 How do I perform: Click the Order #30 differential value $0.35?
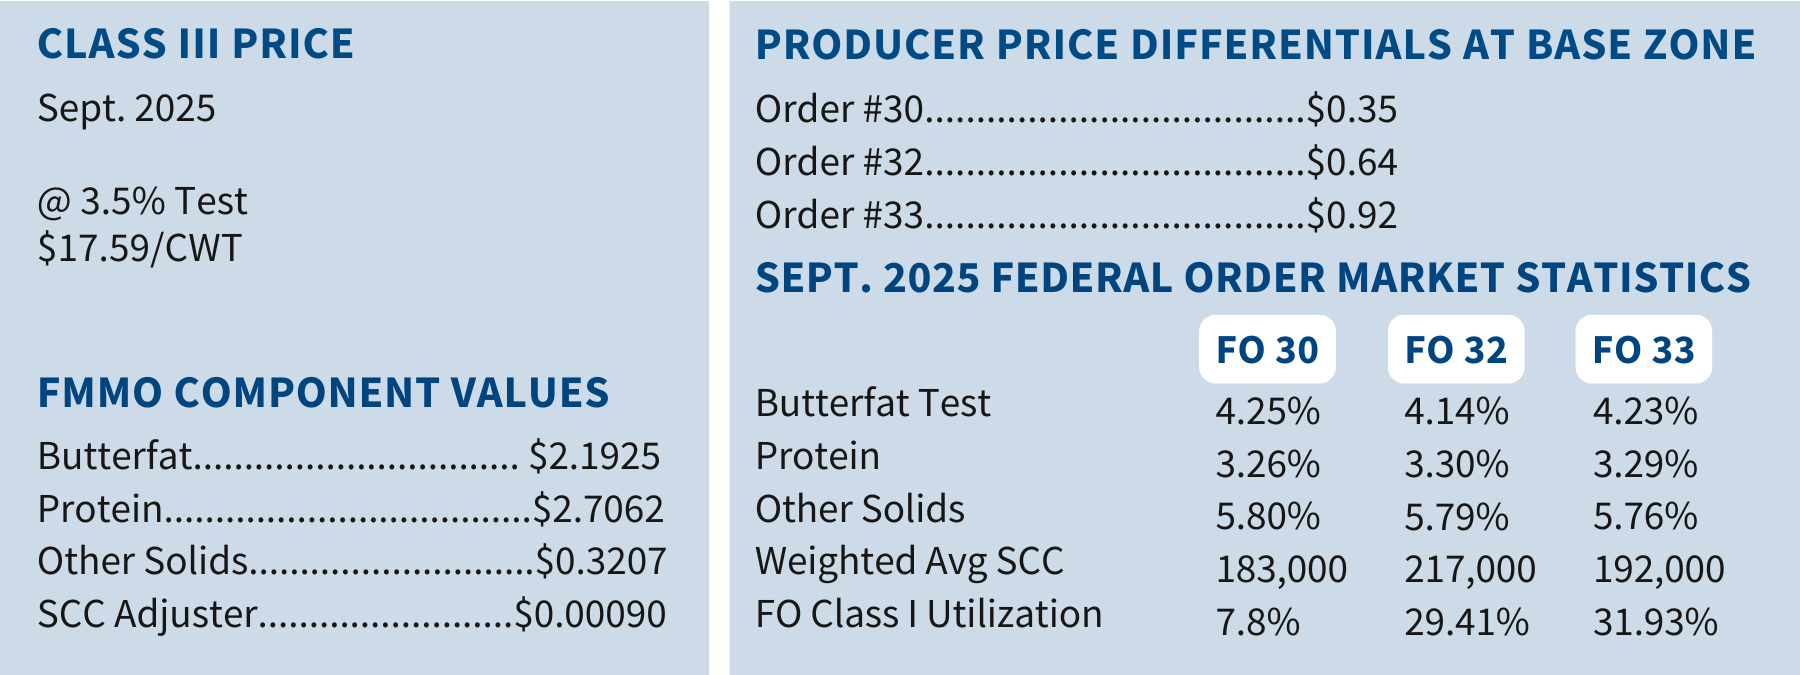tap(1352, 109)
